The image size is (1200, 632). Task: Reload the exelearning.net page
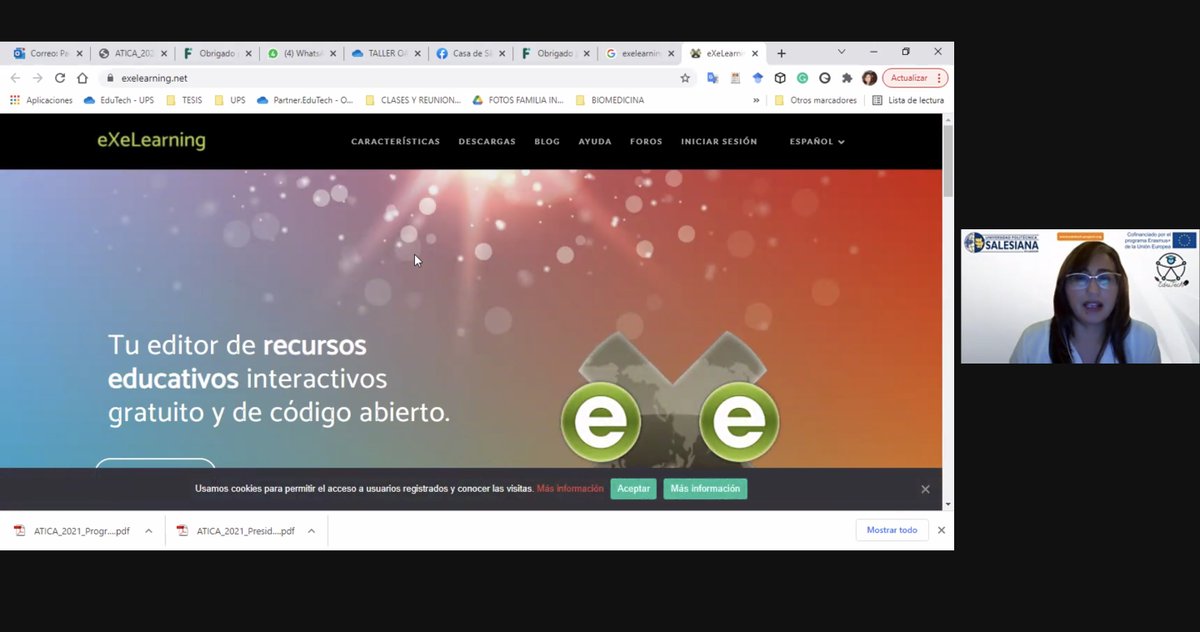[60, 78]
